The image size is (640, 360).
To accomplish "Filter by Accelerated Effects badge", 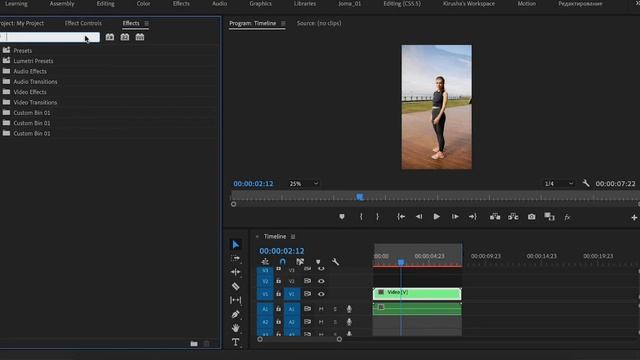I will tap(110, 37).
